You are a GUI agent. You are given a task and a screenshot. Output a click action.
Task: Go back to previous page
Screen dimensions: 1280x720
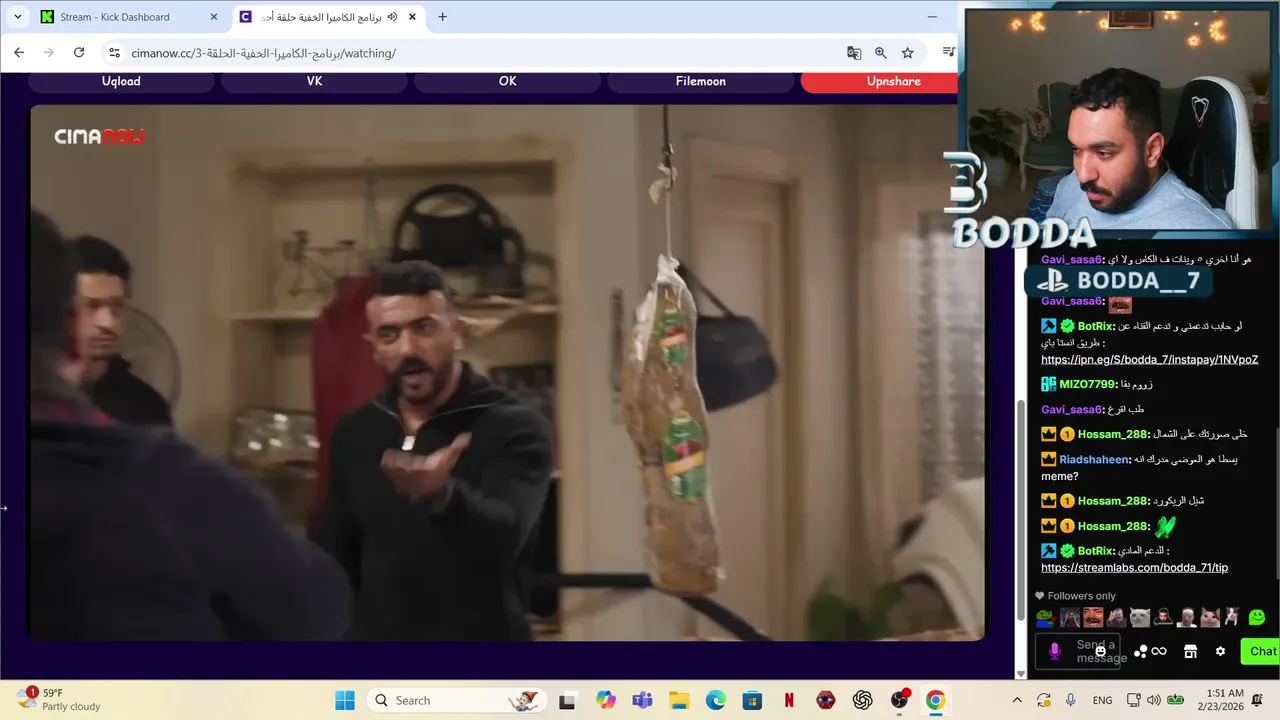coord(19,53)
